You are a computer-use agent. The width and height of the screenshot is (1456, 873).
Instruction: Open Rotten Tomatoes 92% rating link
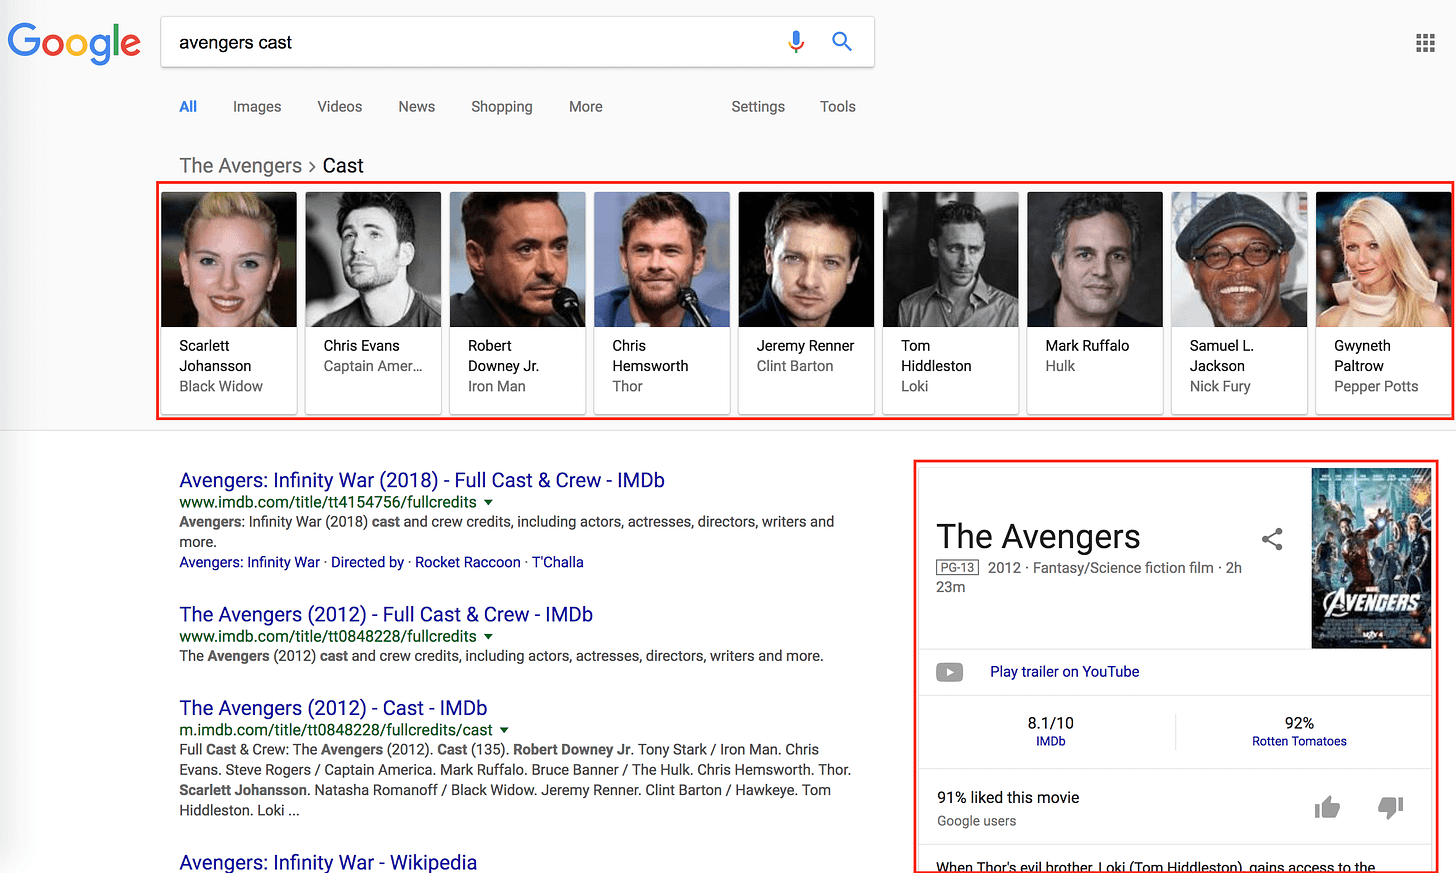[x=1299, y=741]
